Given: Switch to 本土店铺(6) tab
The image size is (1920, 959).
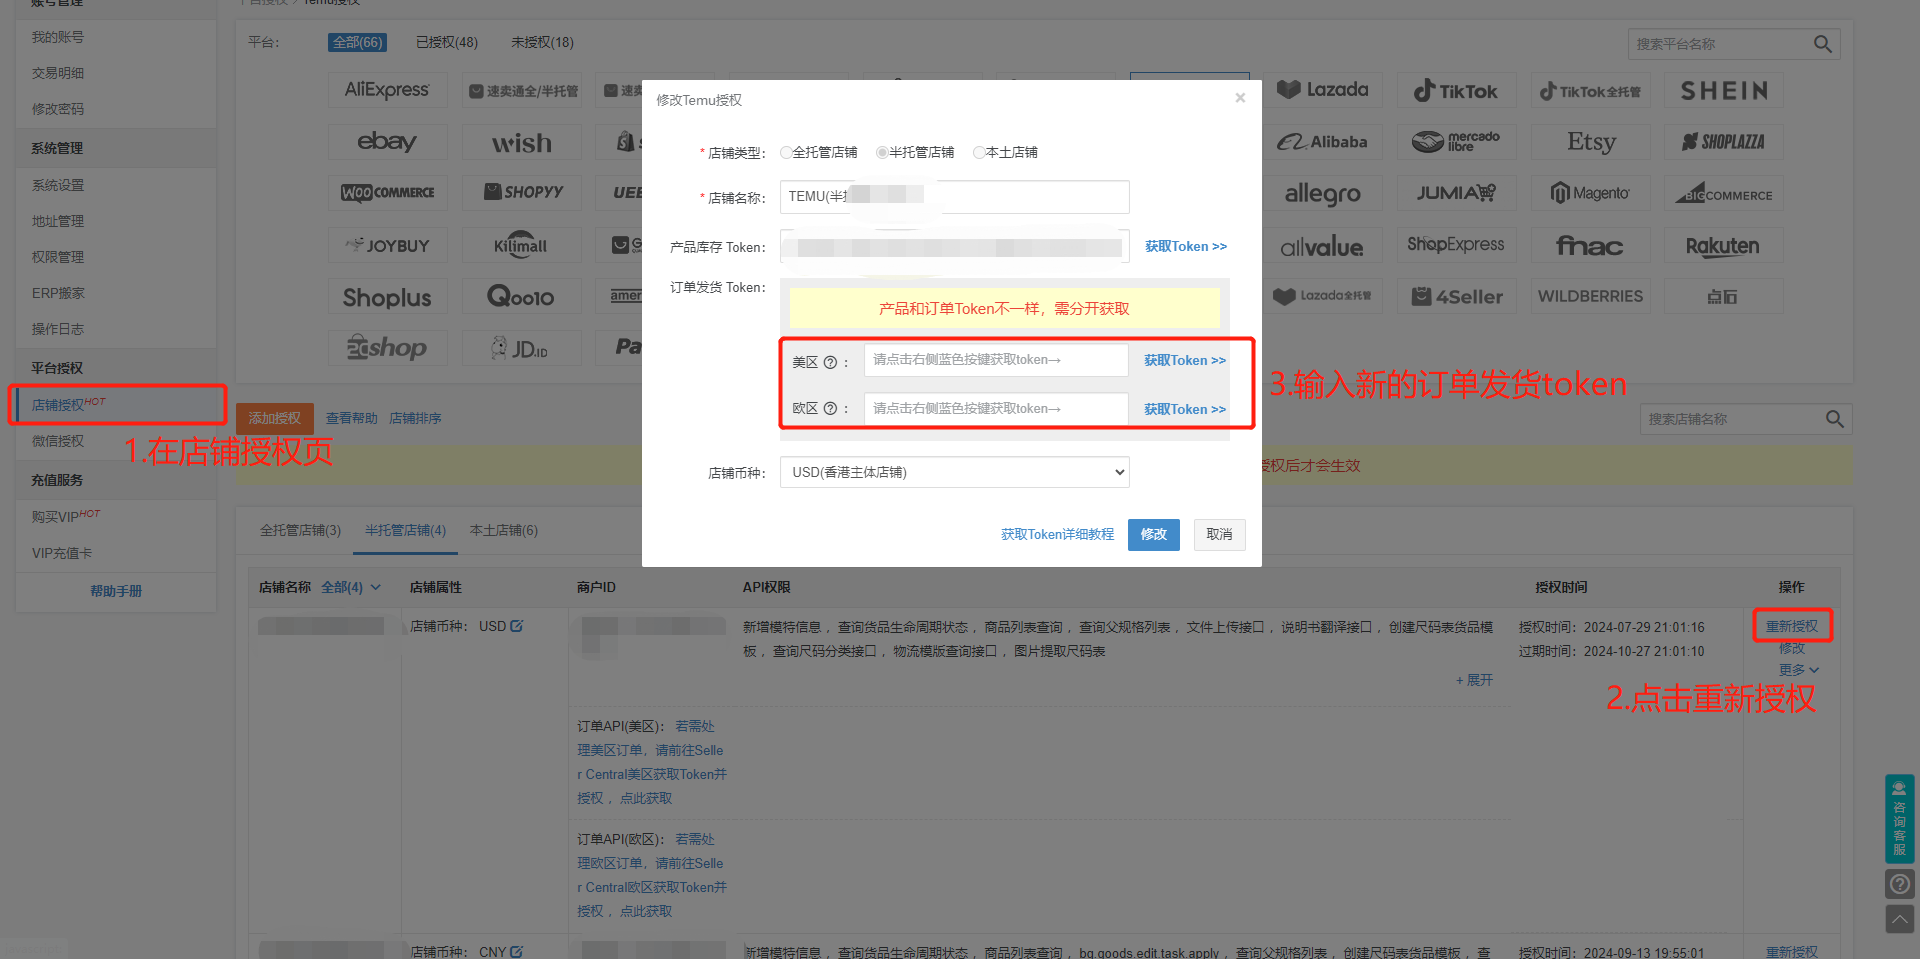Looking at the screenshot, I should pos(504,530).
